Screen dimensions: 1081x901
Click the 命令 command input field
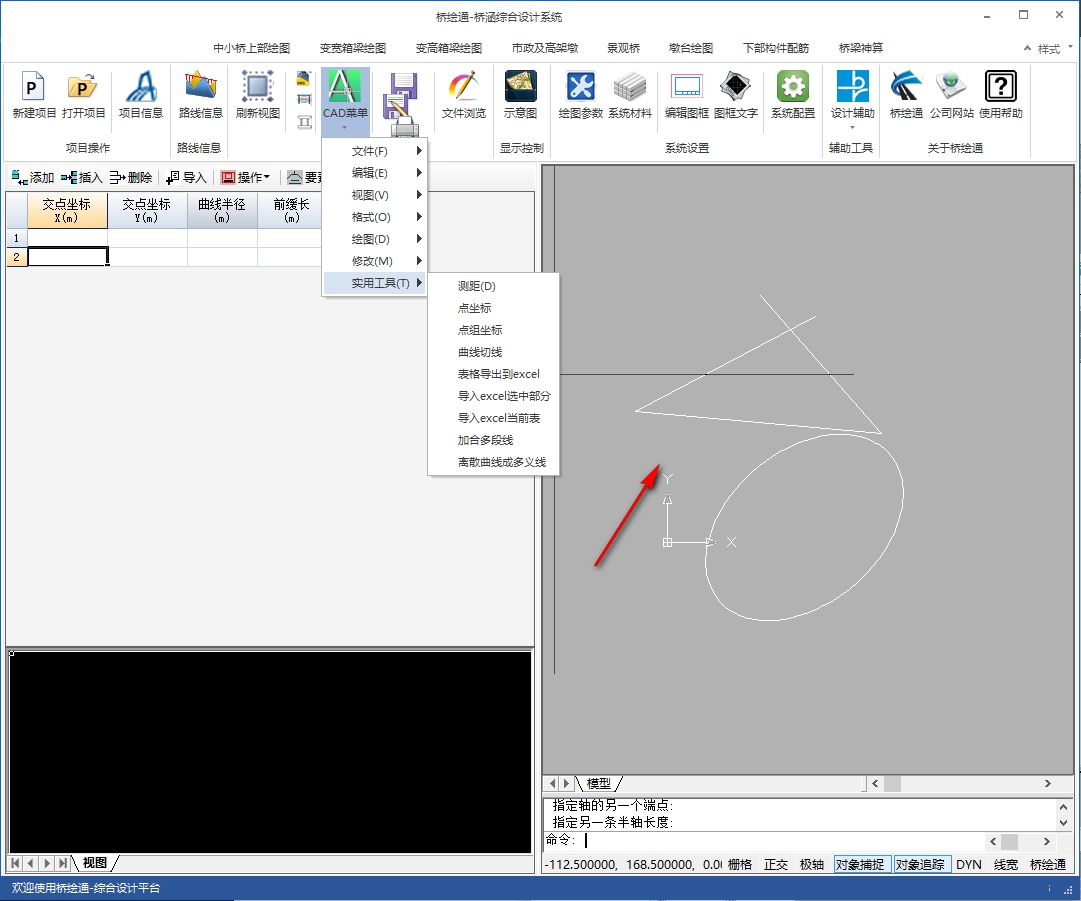tap(782, 840)
